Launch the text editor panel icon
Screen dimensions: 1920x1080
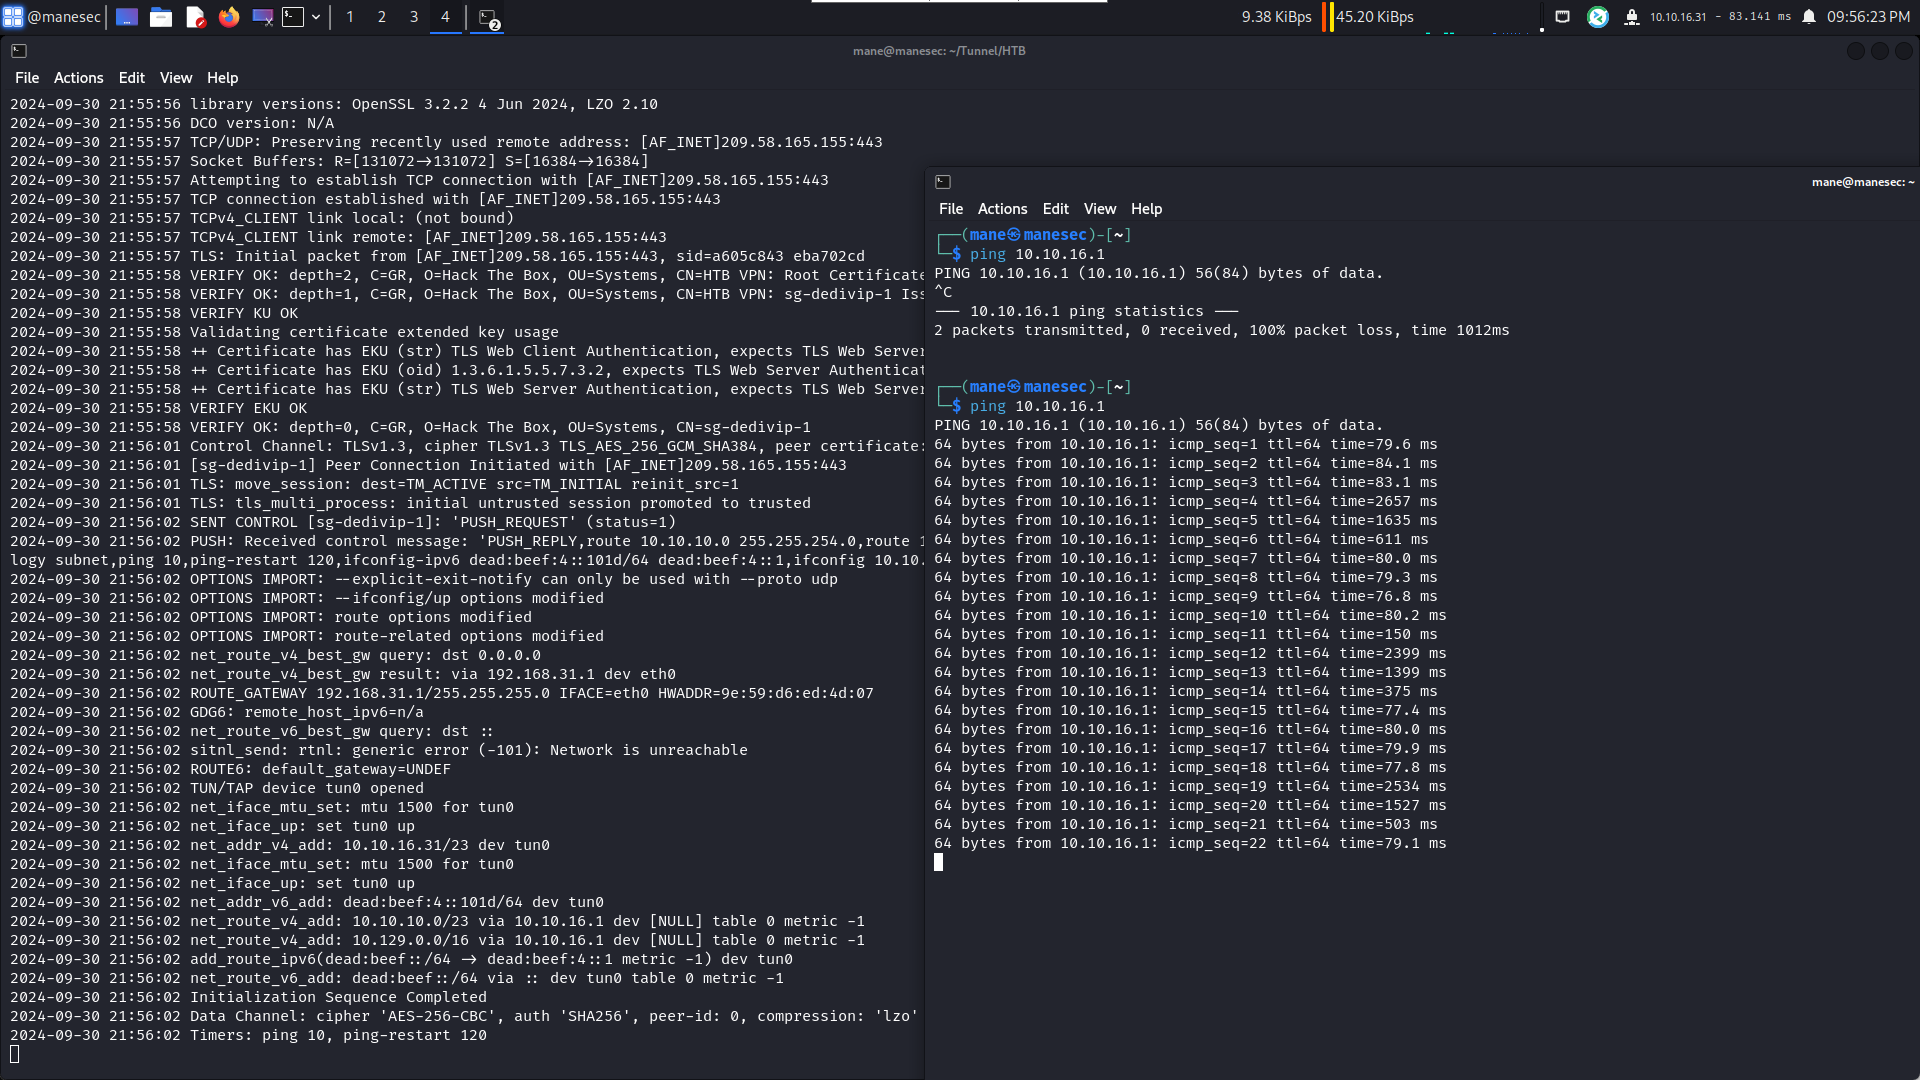point(196,17)
